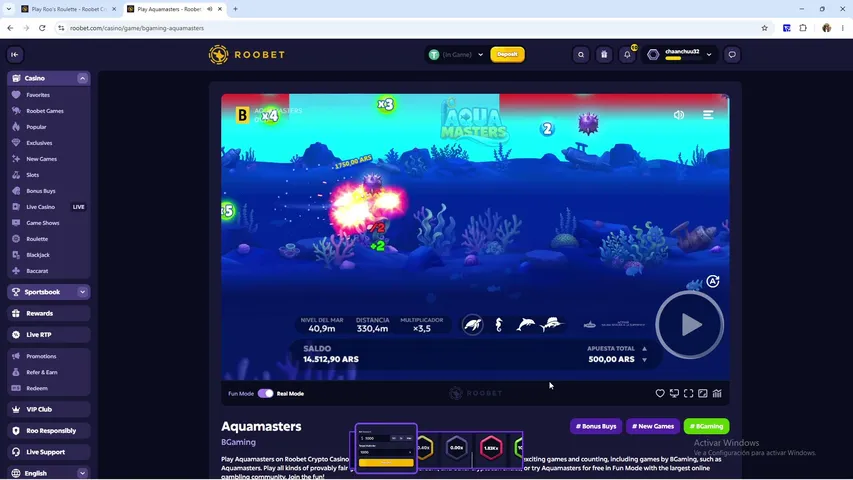This screenshot has width=853, height=480.
Task: Add game to favorites with heart icon
Action: 660,393
